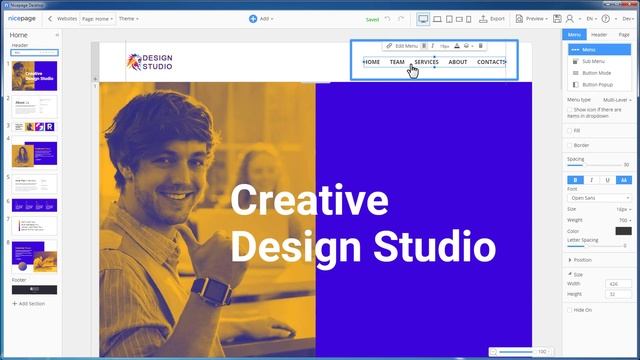Screen dimensions: 640x360
Task: Enable Show icon if dropdown items
Action: (570, 110)
